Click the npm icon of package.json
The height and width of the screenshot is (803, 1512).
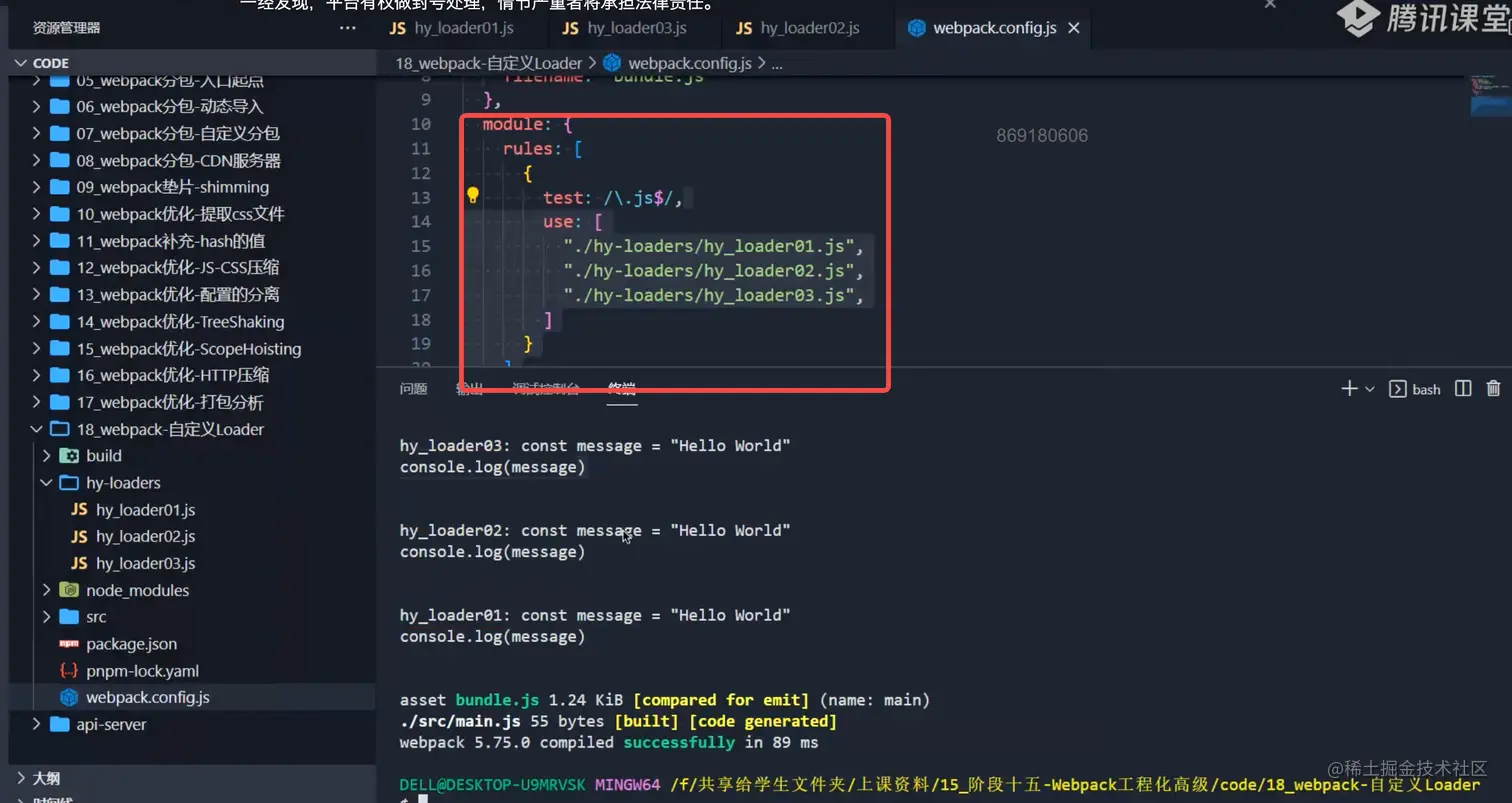[69, 644]
